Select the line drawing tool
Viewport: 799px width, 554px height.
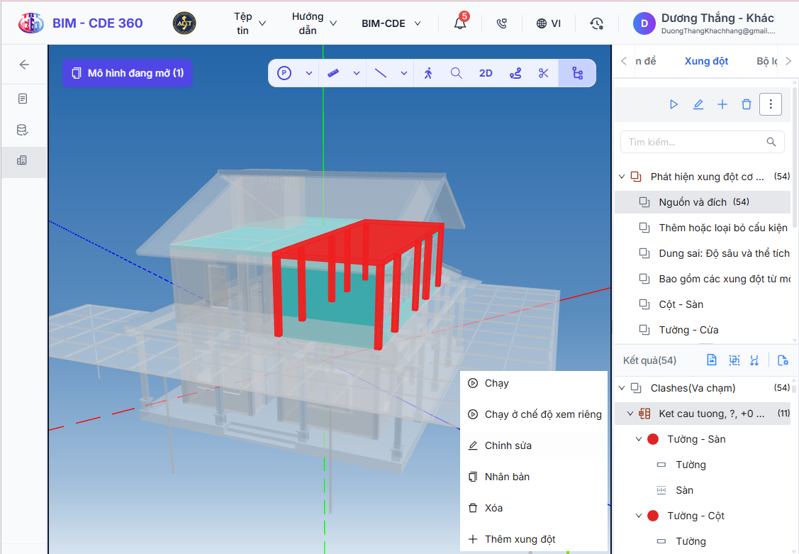[x=380, y=73]
